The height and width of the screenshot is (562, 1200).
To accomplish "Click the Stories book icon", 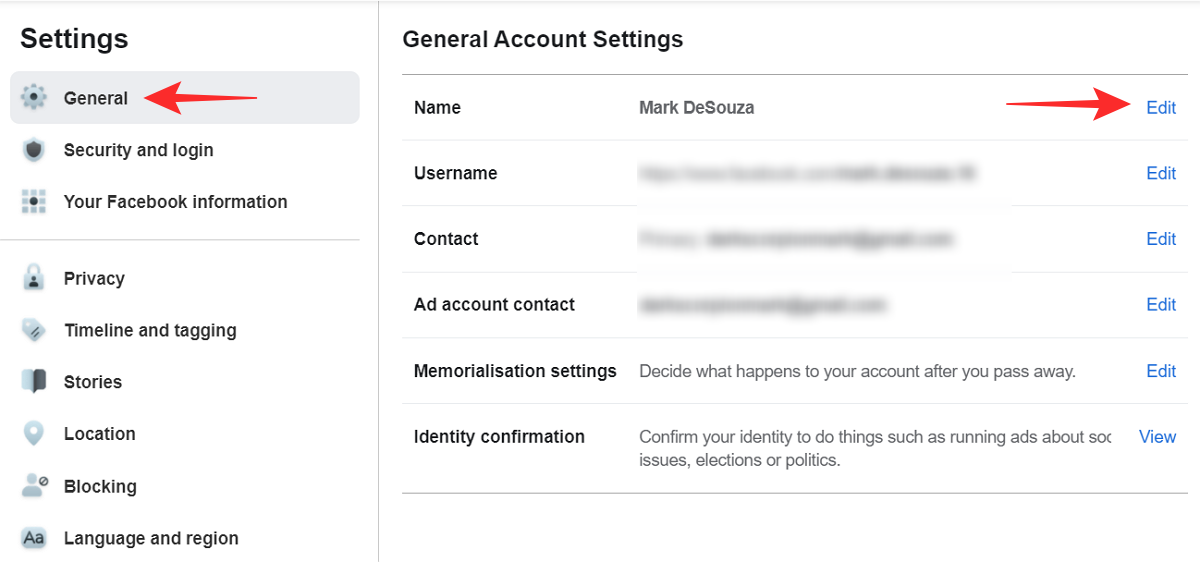I will tap(34, 382).
